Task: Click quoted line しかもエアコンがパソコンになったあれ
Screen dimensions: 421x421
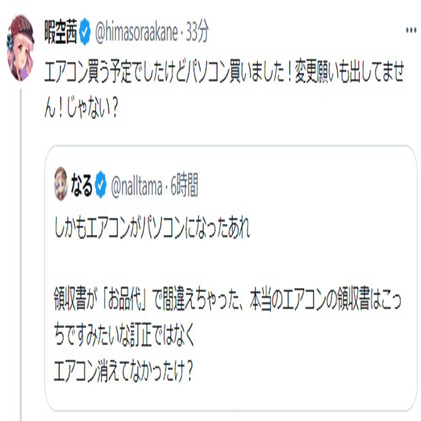Action: click(152, 228)
